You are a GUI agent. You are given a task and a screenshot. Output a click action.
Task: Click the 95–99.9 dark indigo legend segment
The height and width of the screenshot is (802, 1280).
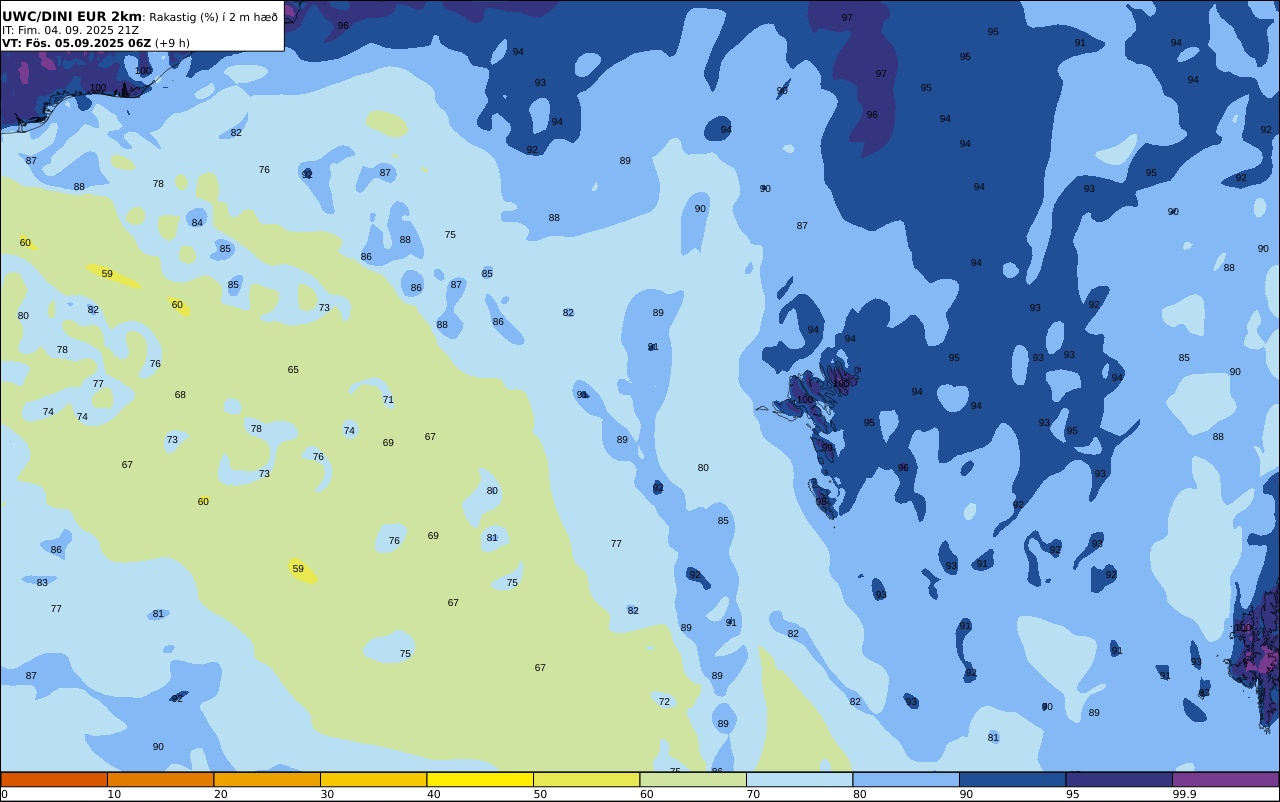1119,779
